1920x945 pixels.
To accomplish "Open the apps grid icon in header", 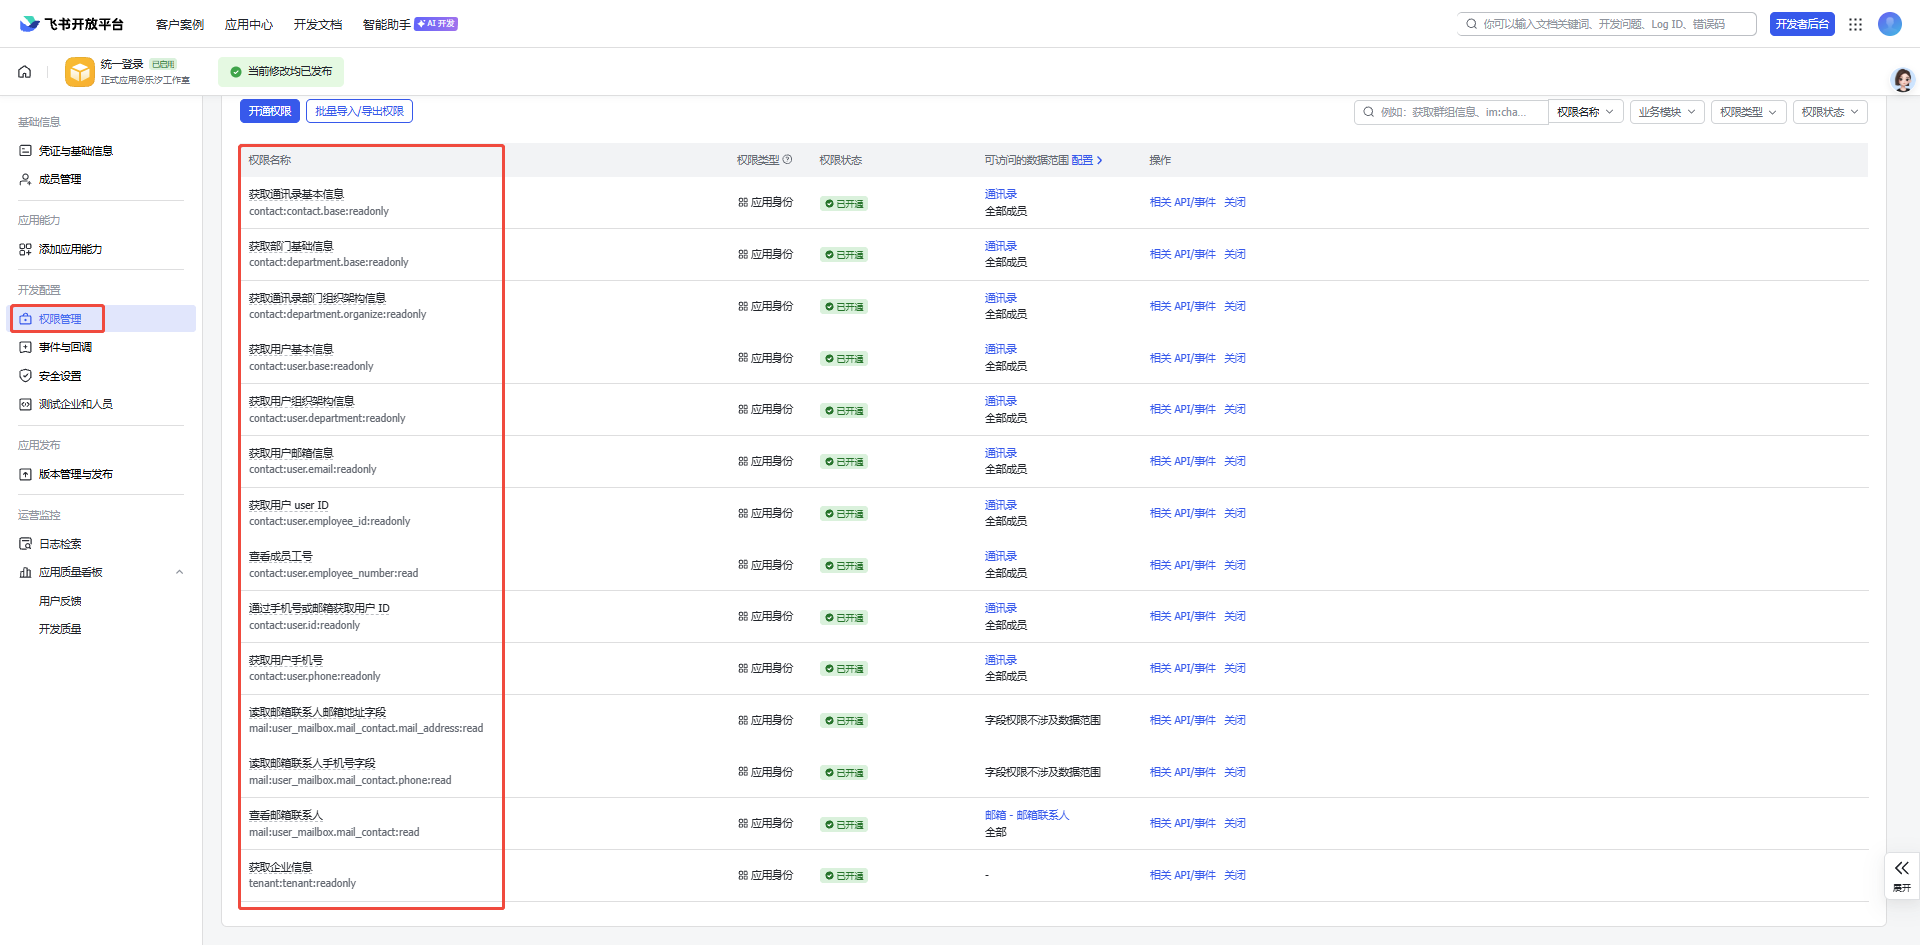I will pyautogui.click(x=1855, y=24).
